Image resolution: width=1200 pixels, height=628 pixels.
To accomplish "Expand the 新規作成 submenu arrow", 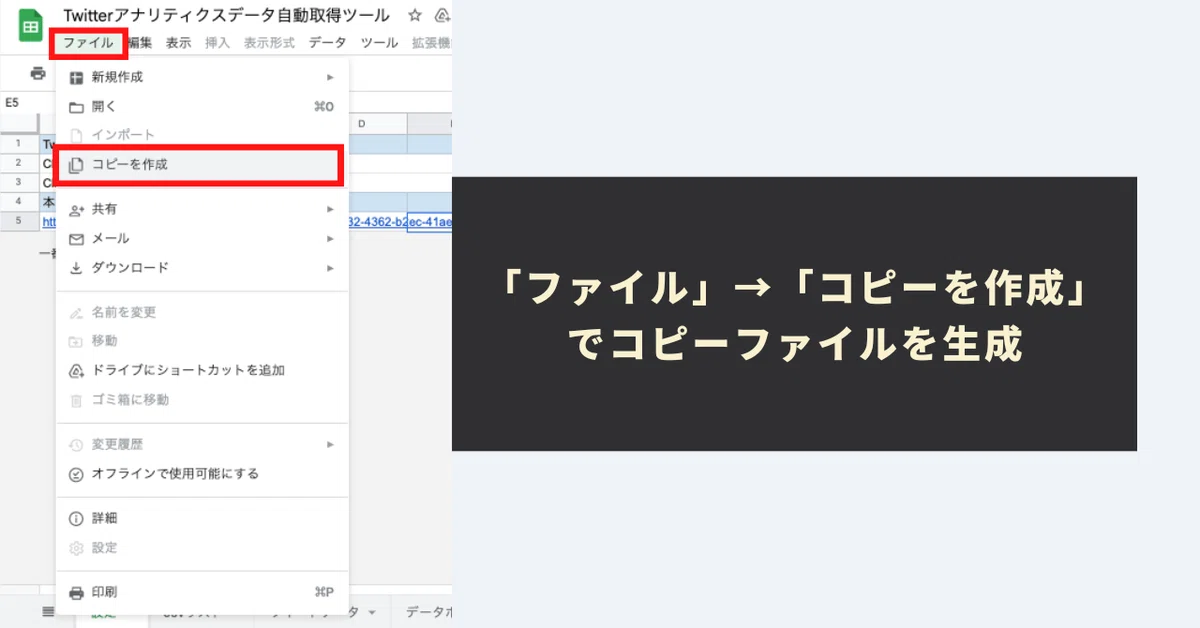I will coord(330,77).
